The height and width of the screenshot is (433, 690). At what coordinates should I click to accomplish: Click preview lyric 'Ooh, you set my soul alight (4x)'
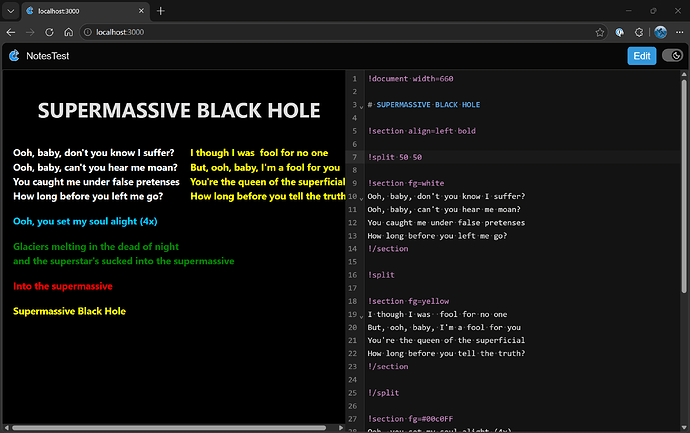85,221
